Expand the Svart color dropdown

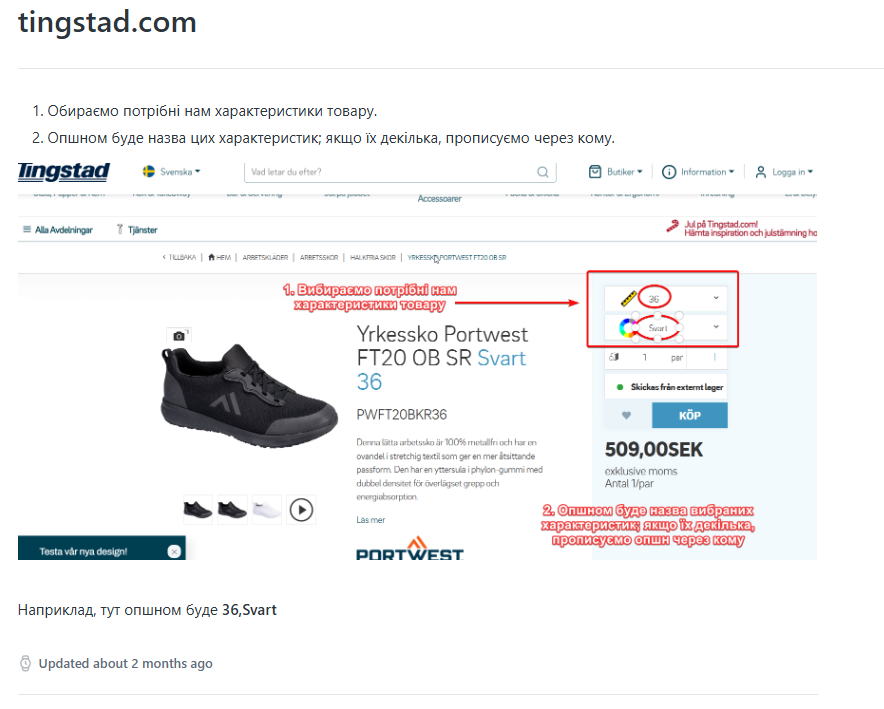point(666,327)
